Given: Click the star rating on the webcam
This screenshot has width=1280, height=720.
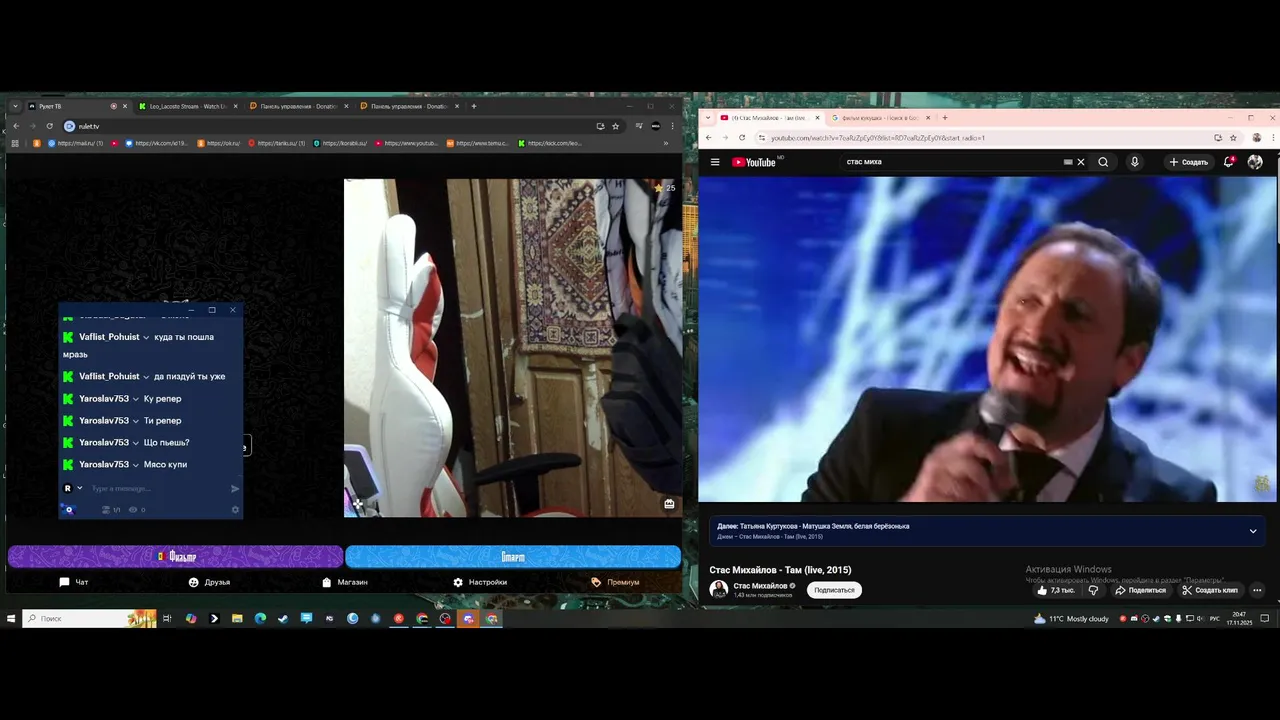Looking at the screenshot, I should pyautogui.click(x=664, y=188).
